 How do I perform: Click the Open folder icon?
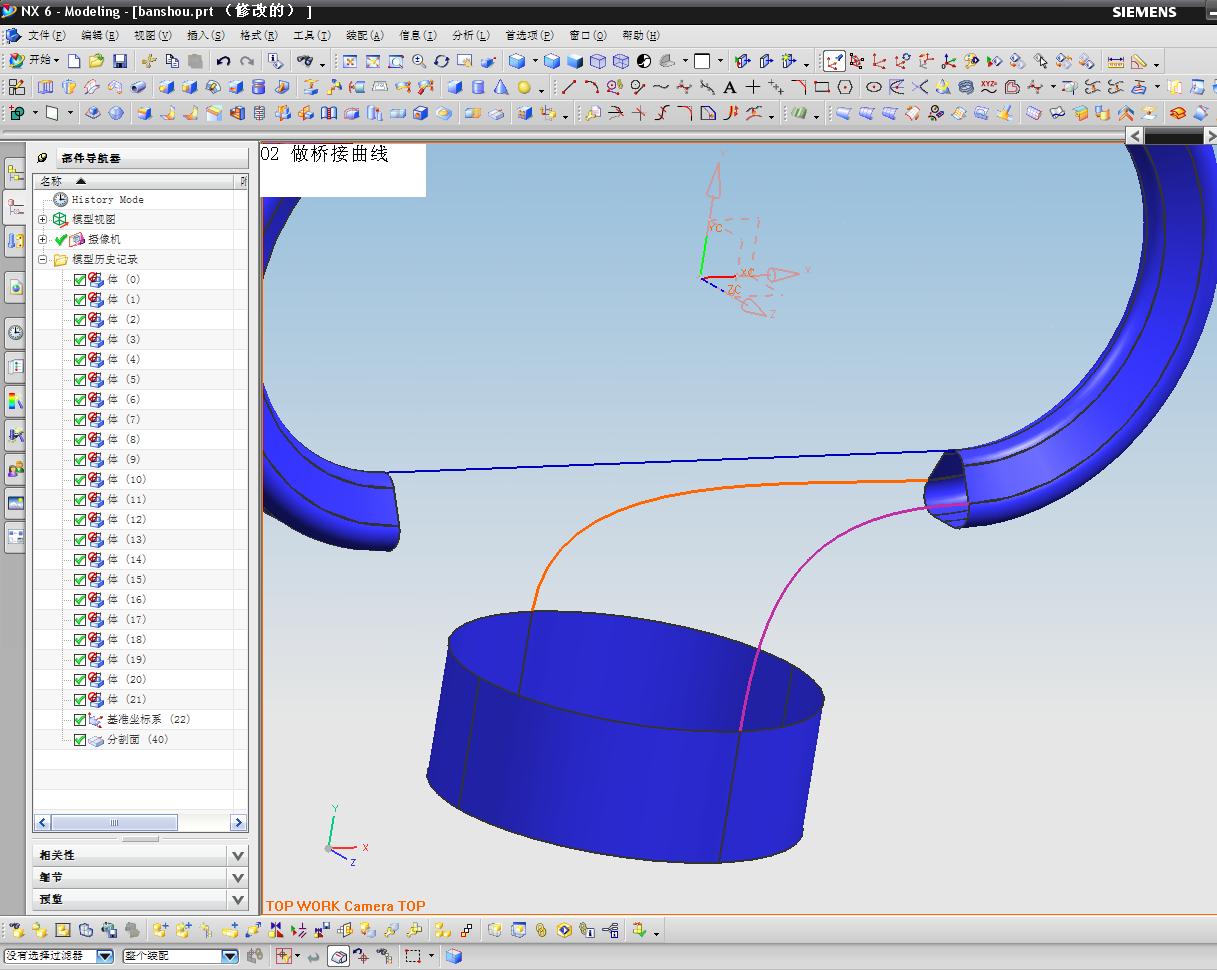(x=96, y=61)
